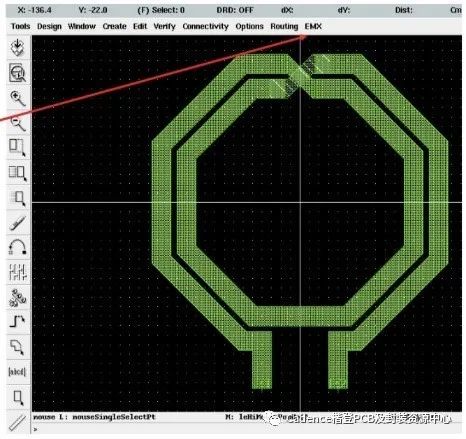Open the Connectivity menu
The image size is (466, 439).
coord(205,26)
